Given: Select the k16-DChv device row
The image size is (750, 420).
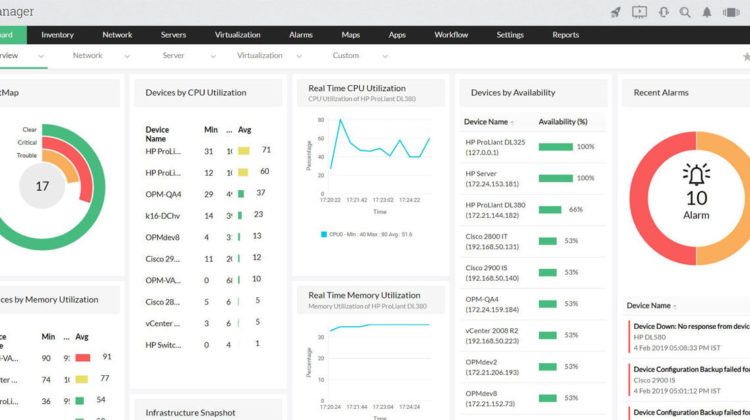Looking at the screenshot, I should click(208, 215).
